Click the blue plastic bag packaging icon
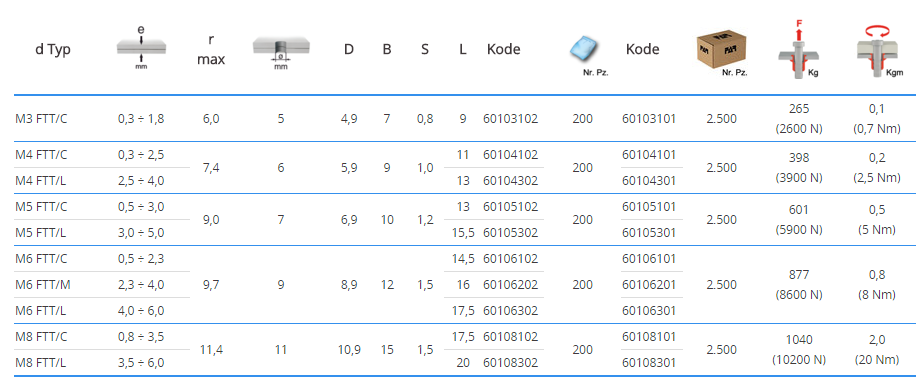921x380 pixels. pos(583,53)
